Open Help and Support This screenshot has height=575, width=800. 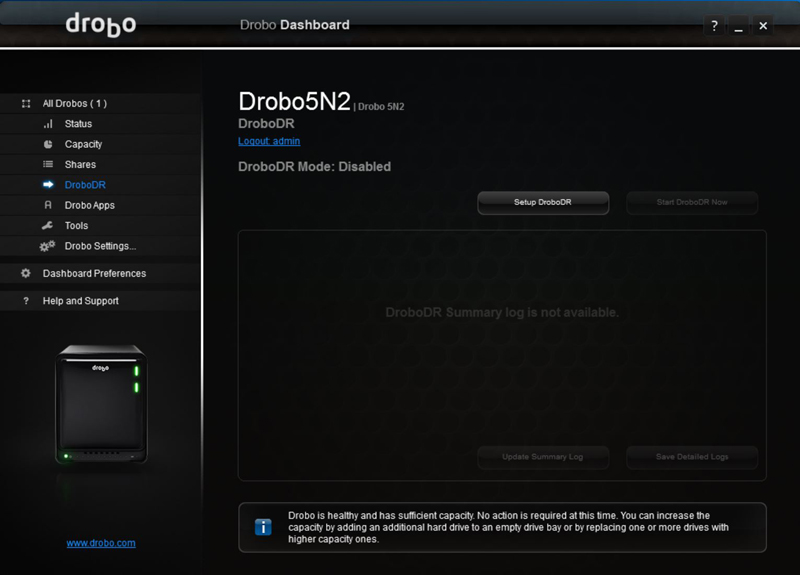[x=81, y=301]
